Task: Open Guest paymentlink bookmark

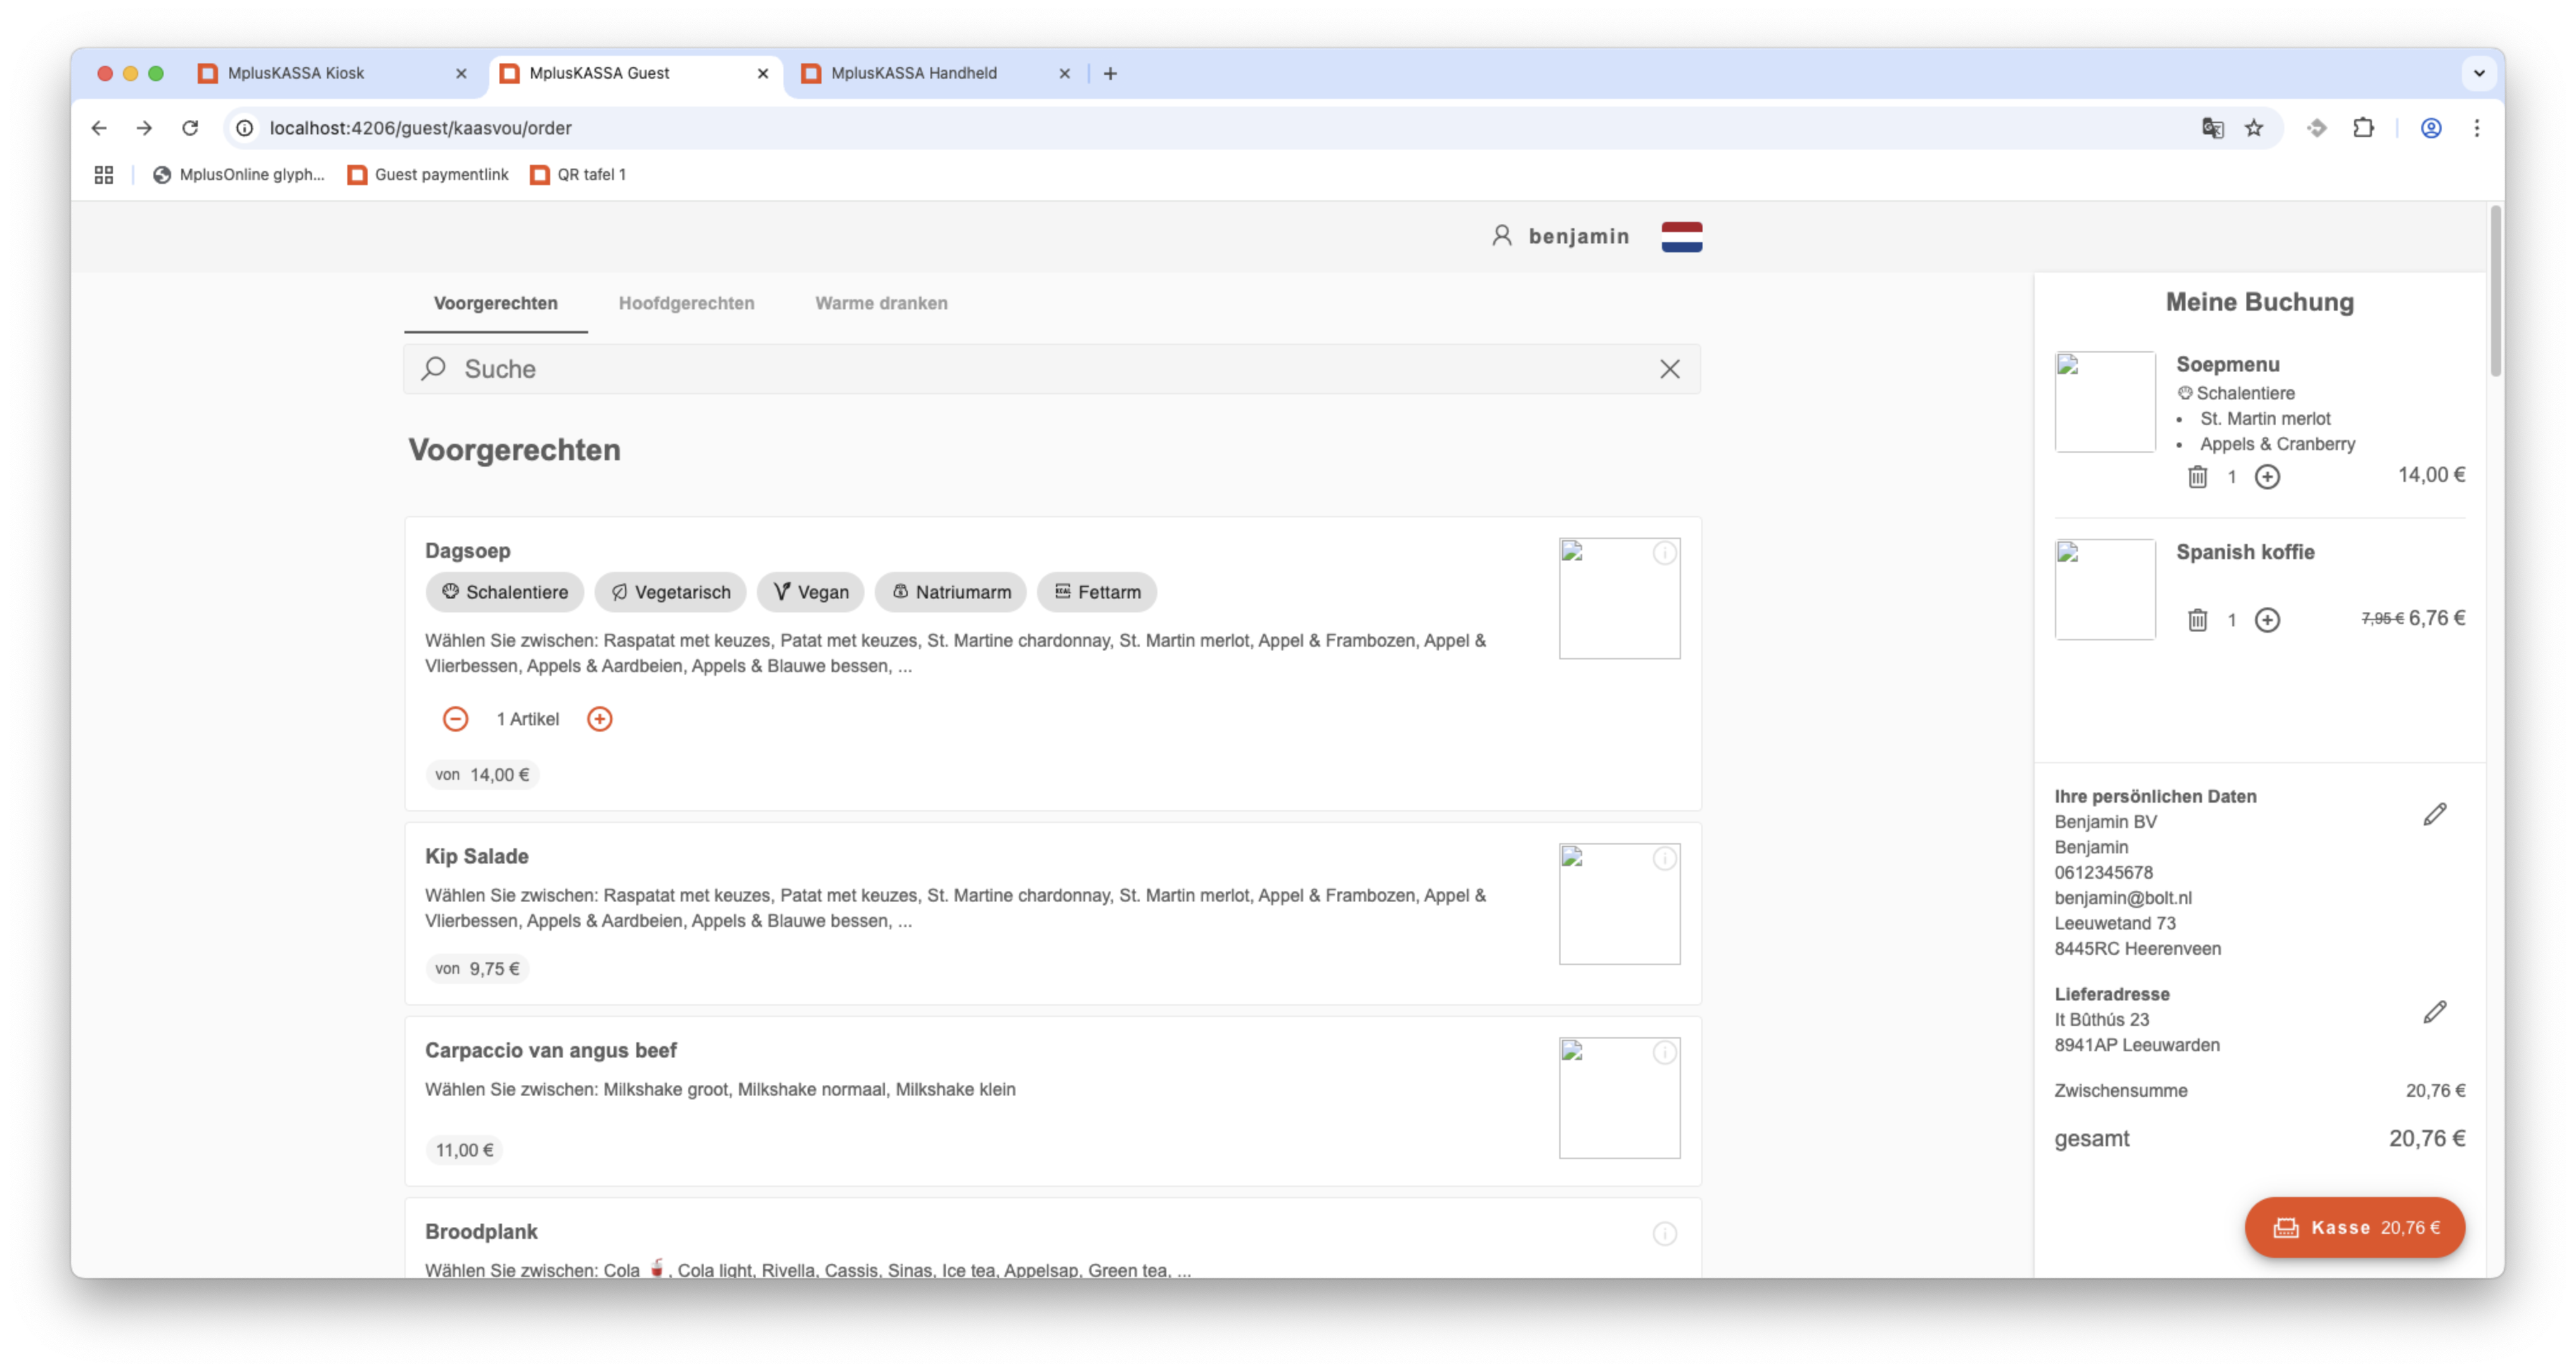Action: 428,175
